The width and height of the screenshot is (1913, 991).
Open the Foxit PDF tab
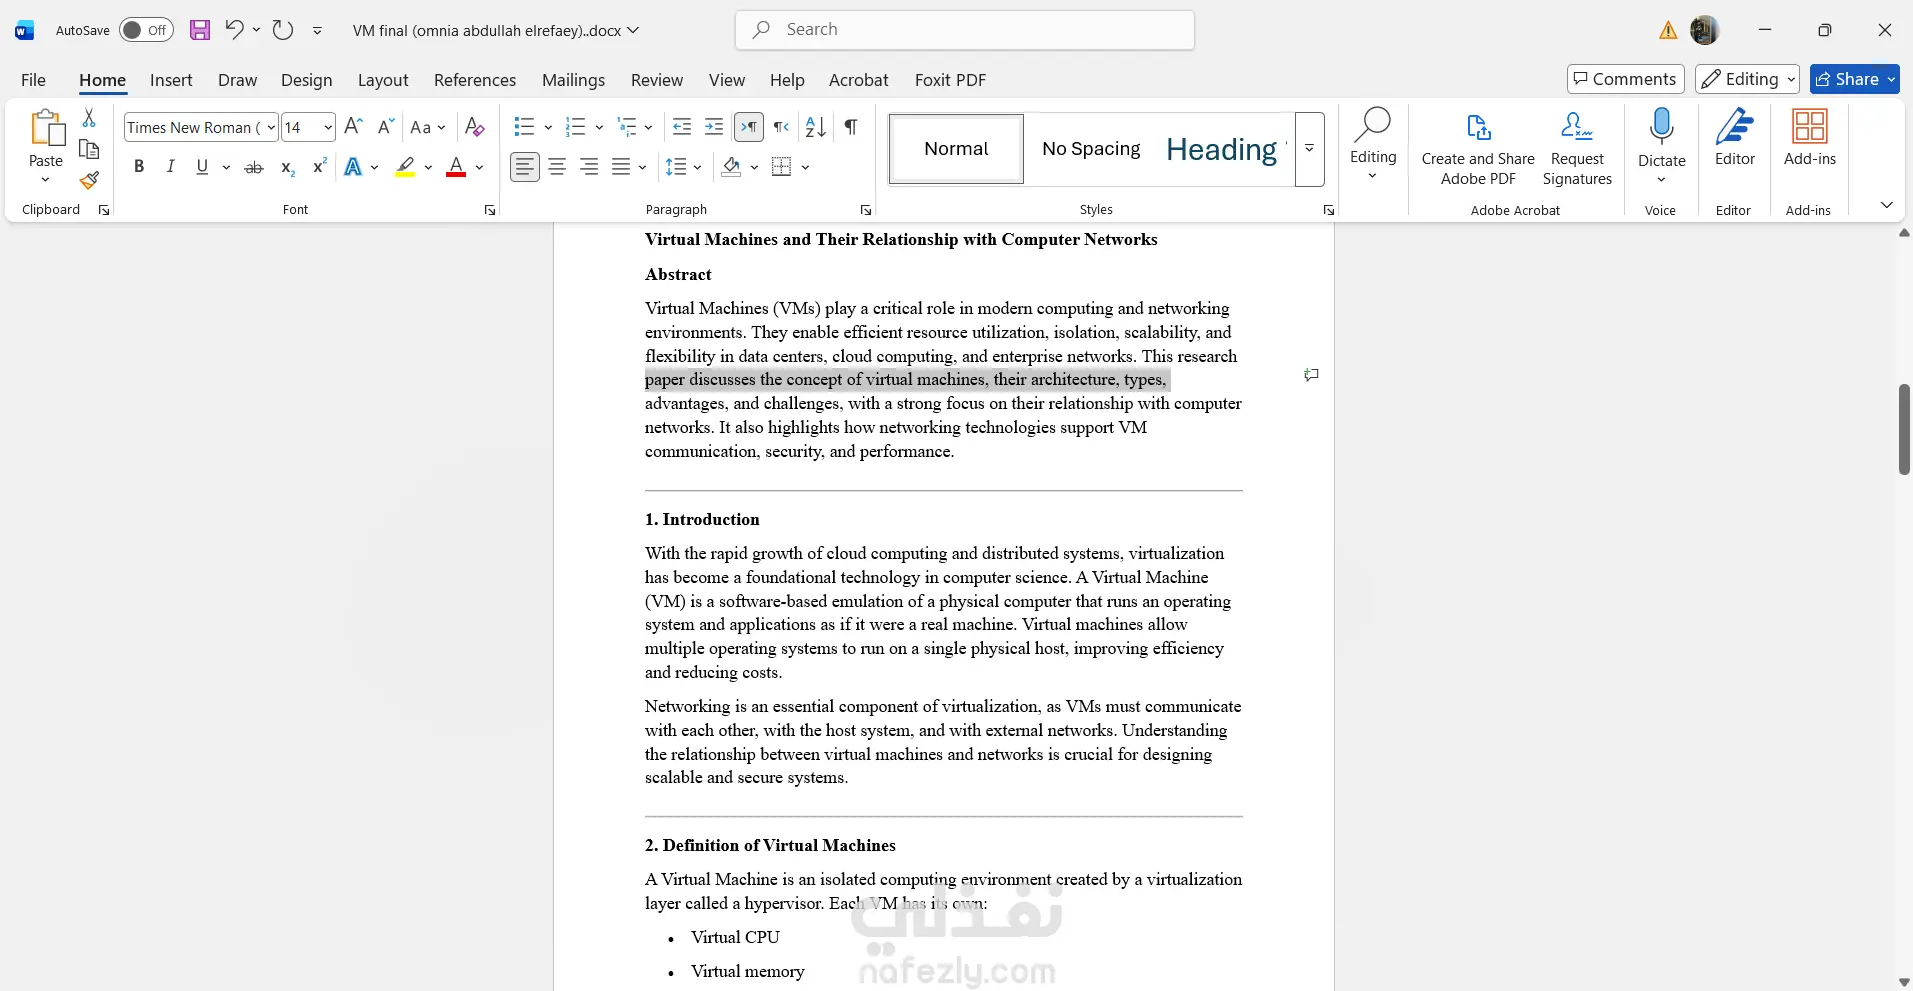950,80
